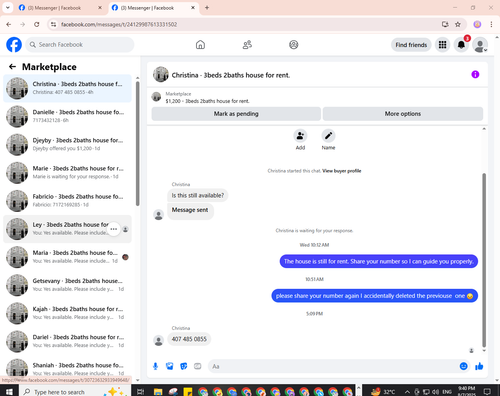Select second Messenger browser tab

coord(153,8)
